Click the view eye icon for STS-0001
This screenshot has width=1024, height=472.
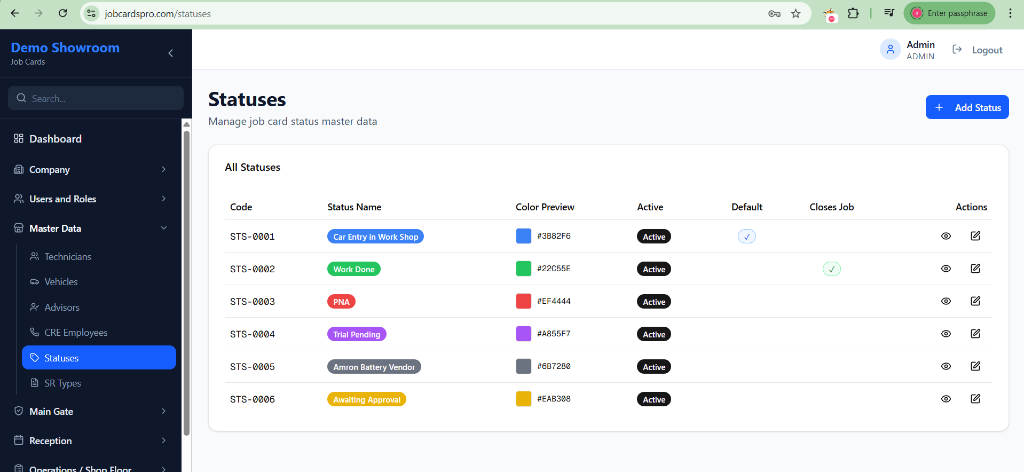[x=946, y=236]
